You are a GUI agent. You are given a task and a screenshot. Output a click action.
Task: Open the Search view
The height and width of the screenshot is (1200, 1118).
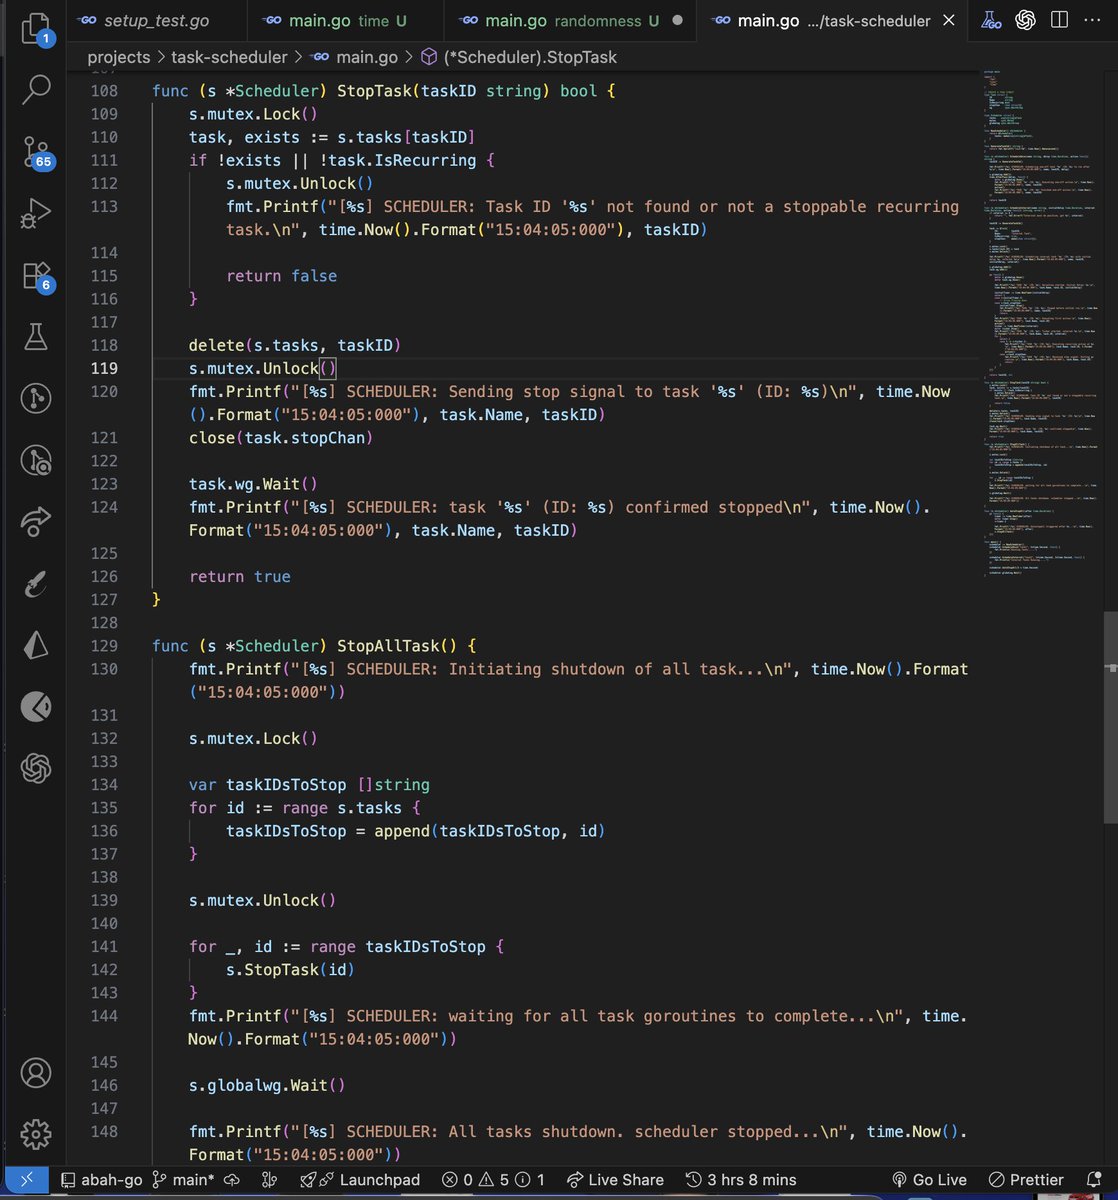36,89
